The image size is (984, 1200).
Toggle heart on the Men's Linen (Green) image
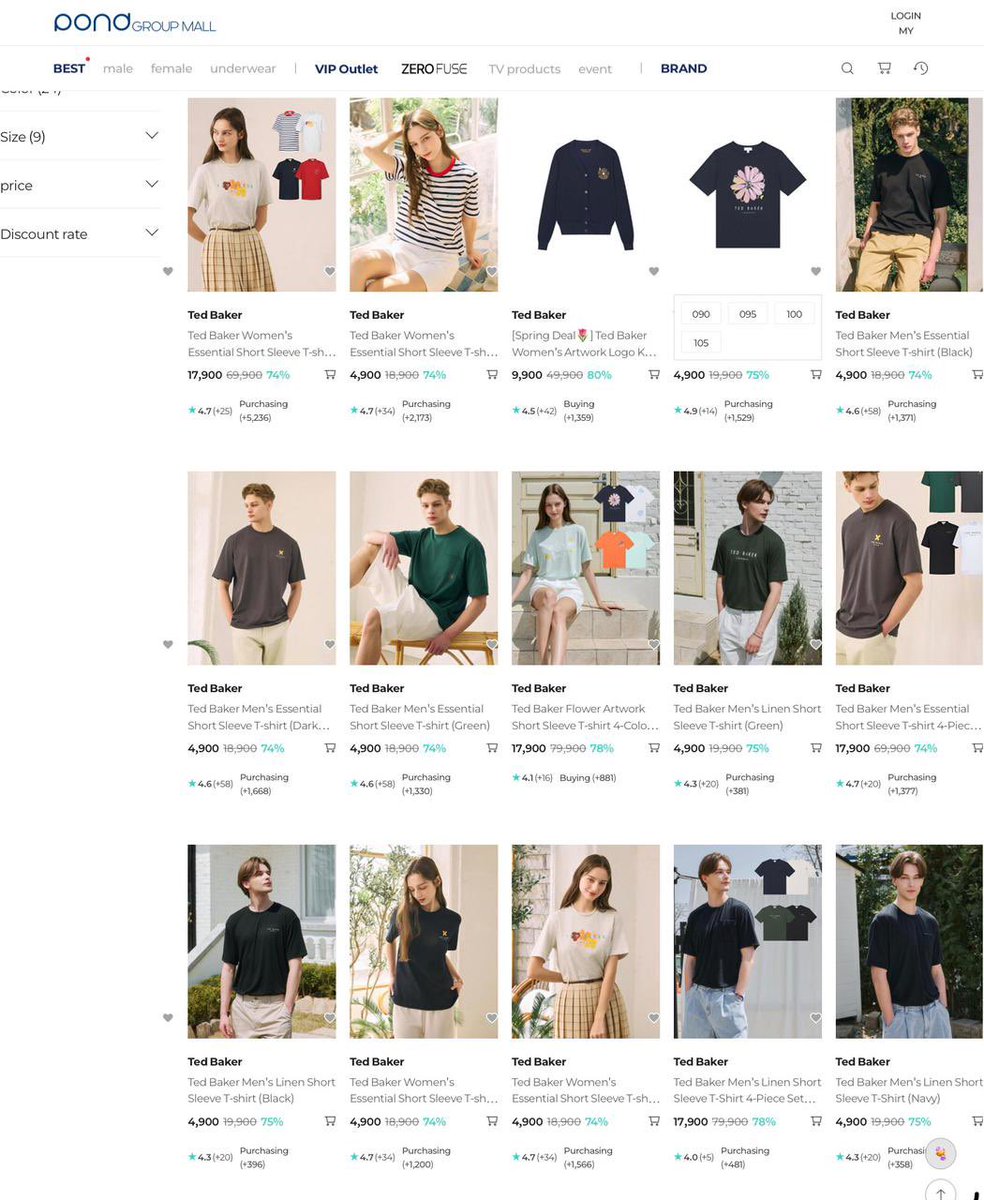pos(816,645)
